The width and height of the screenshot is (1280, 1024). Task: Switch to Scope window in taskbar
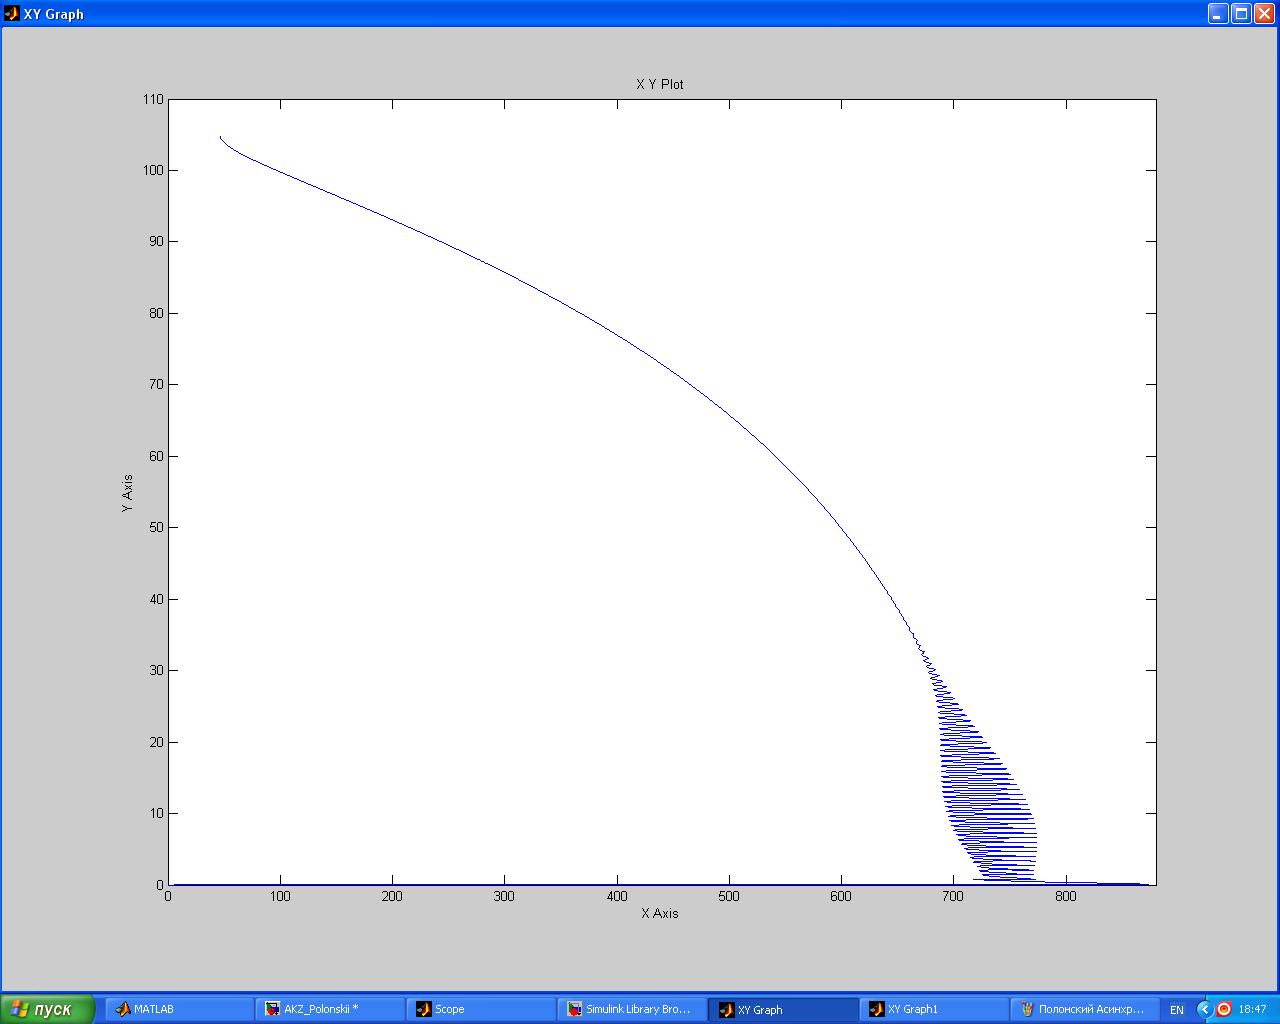coord(481,1009)
